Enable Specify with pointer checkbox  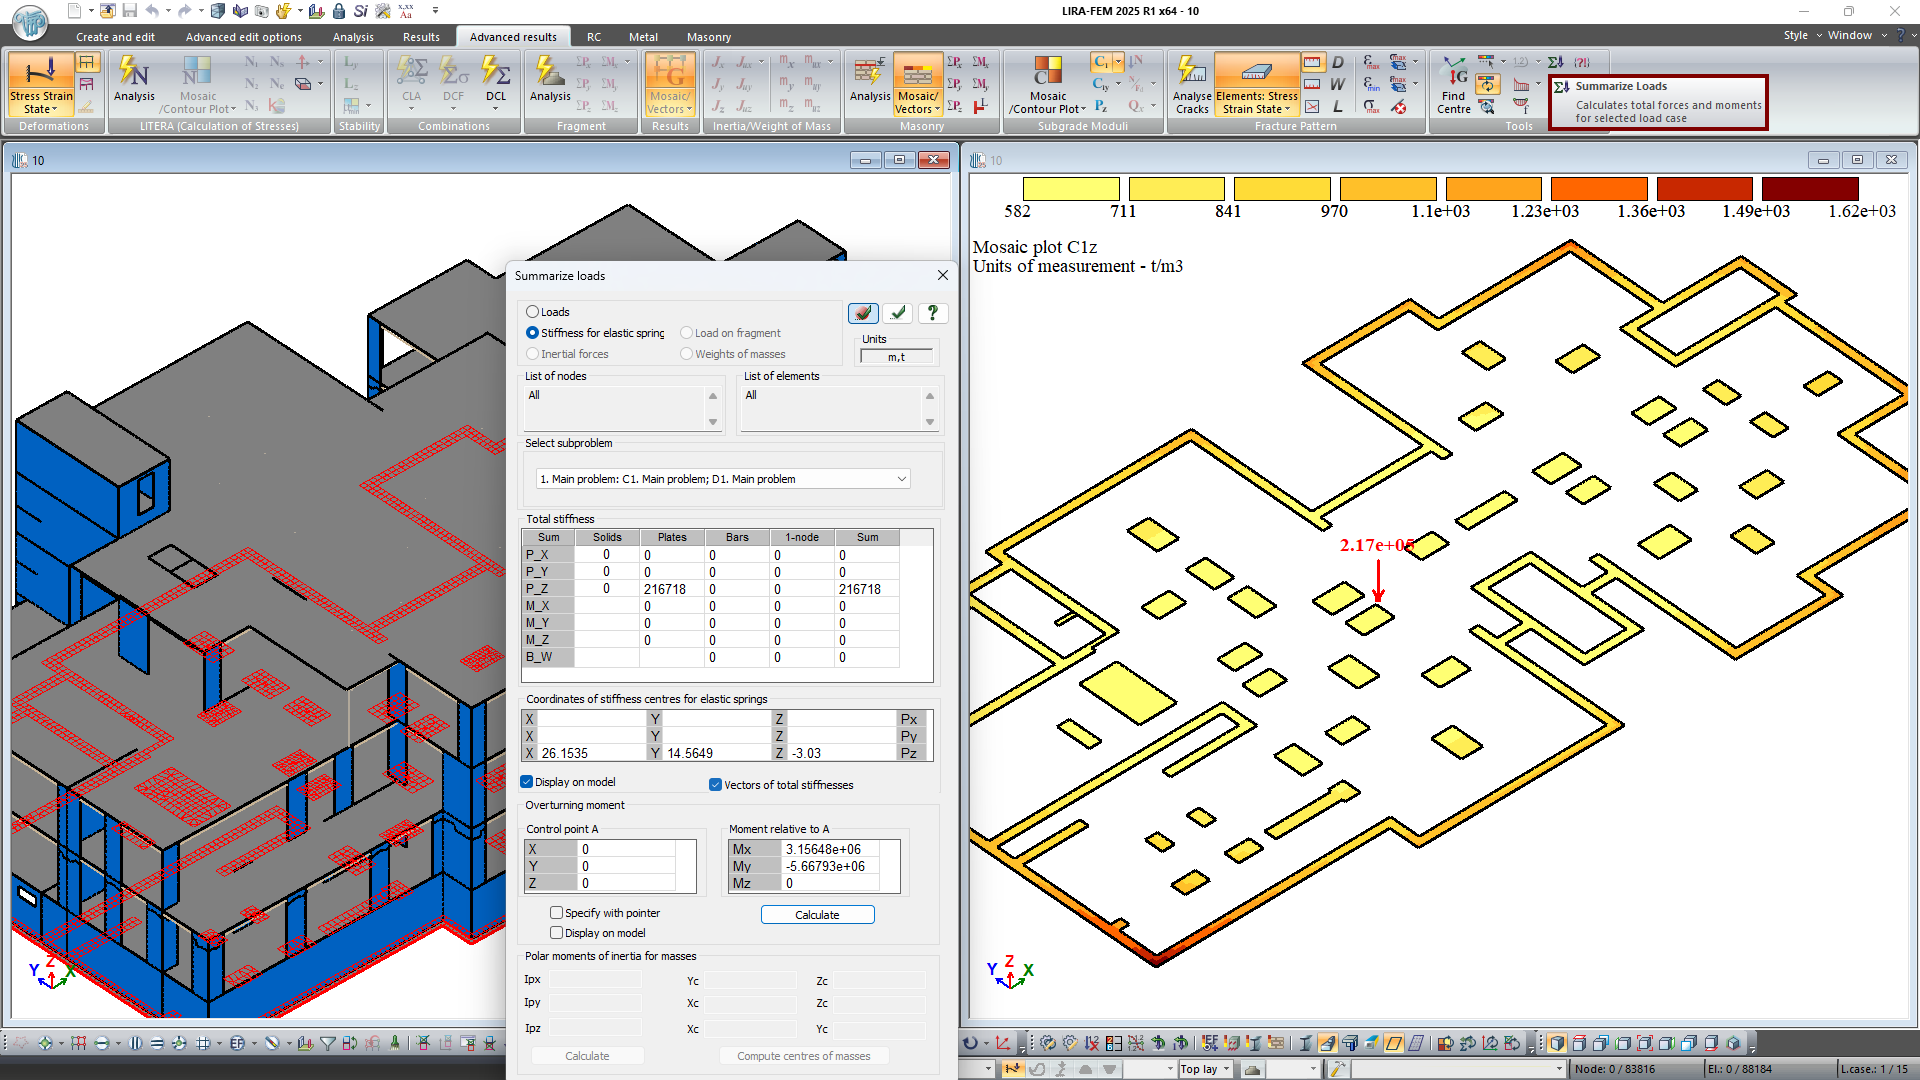pos(557,913)
